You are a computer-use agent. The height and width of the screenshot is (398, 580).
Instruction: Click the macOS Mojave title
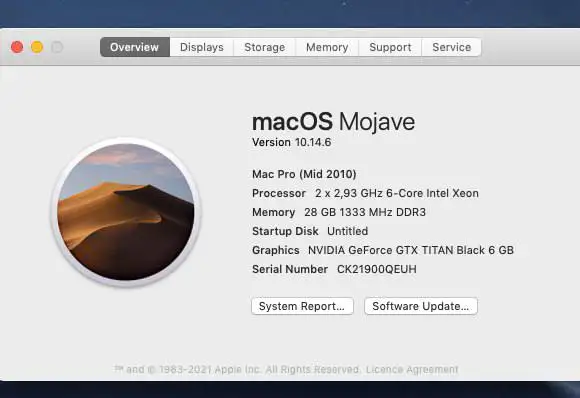click(333, 122)
